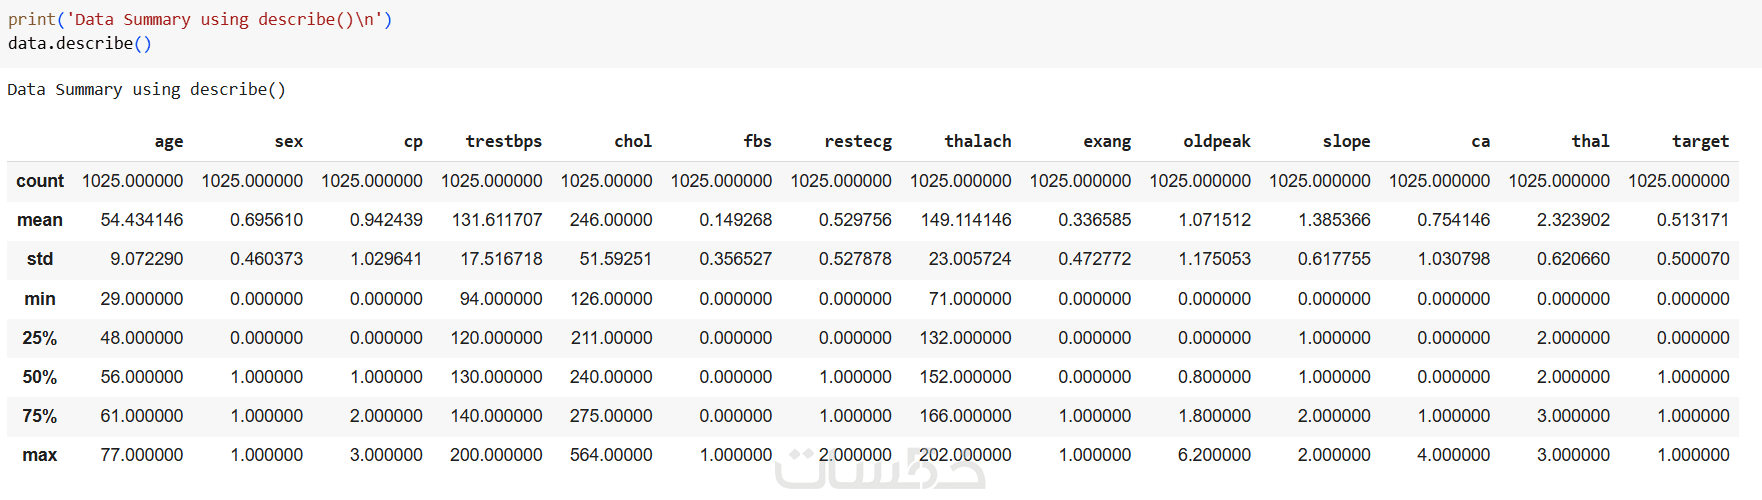Select the 'thalach' column header
The width and height of the screenshot is (1762, 500).
click(977, 142)
